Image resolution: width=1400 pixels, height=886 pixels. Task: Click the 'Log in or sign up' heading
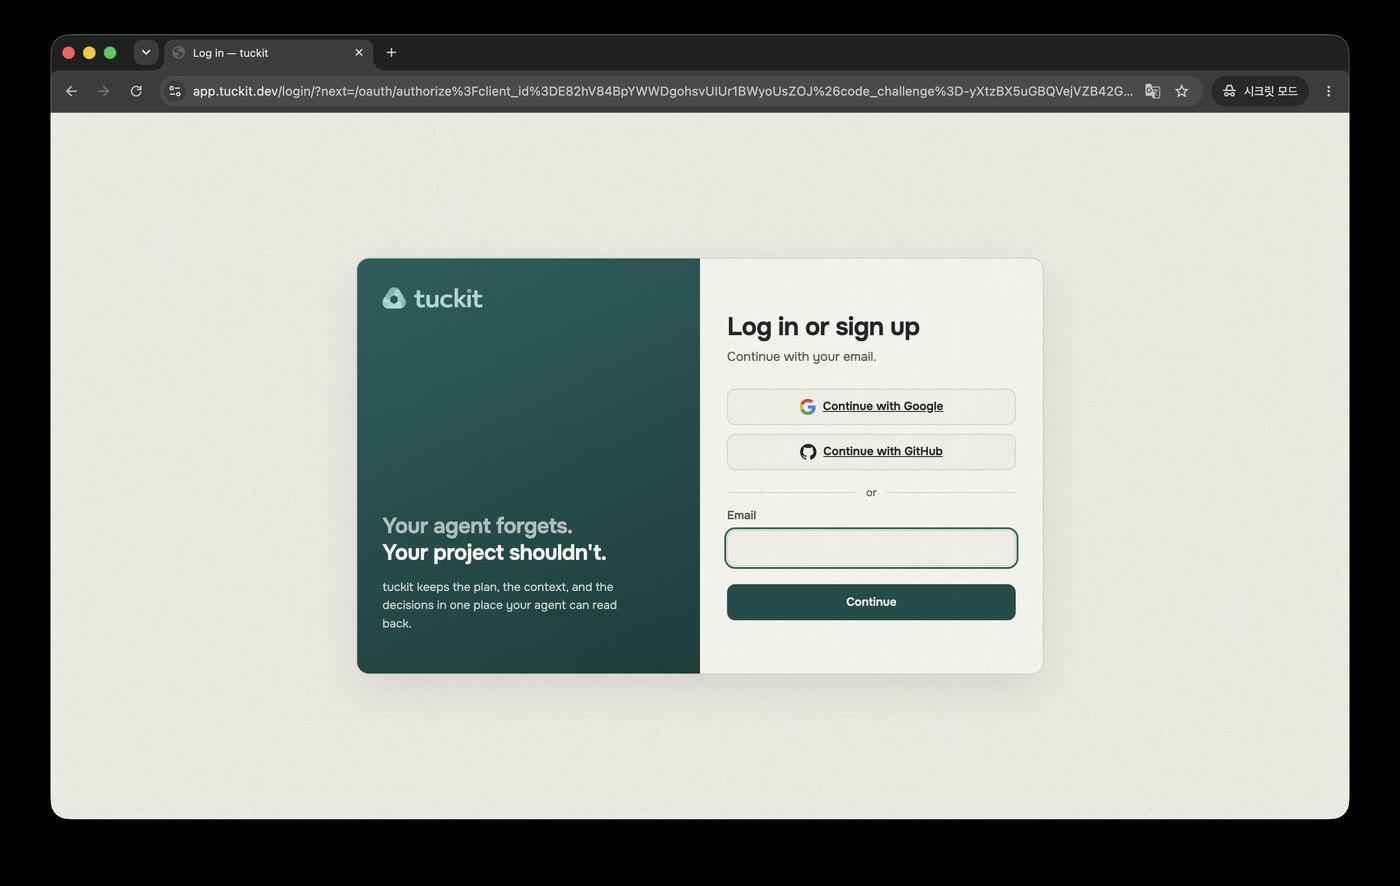pyautogui.click(x=823, y=327)
